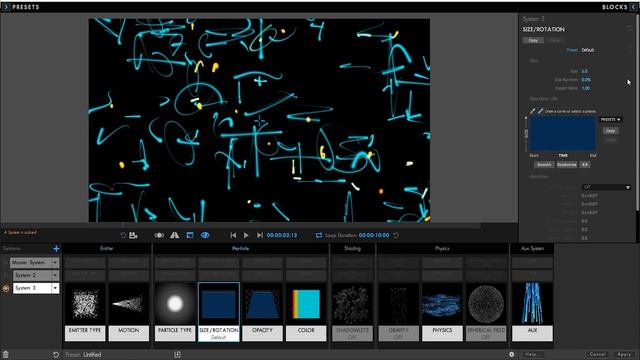
Task: Go to the first frame
Action: pos(233,235)
